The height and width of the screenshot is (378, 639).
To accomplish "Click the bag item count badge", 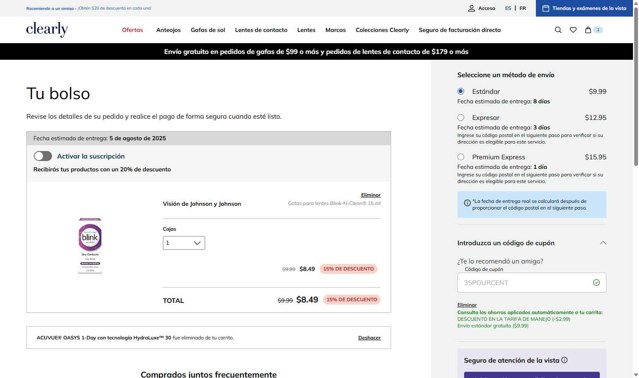I will pos(598,30).
